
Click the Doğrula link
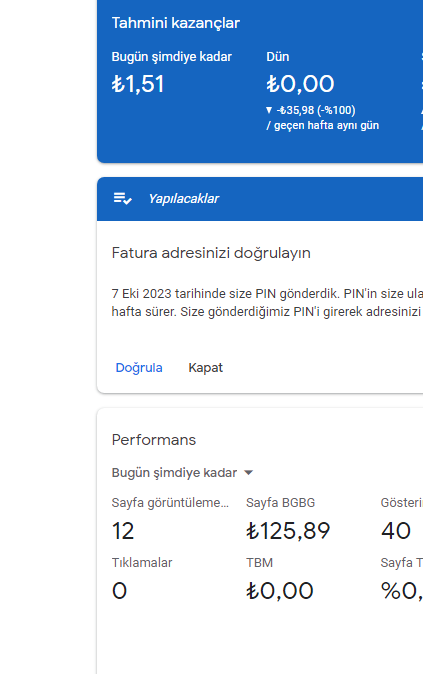139,368
